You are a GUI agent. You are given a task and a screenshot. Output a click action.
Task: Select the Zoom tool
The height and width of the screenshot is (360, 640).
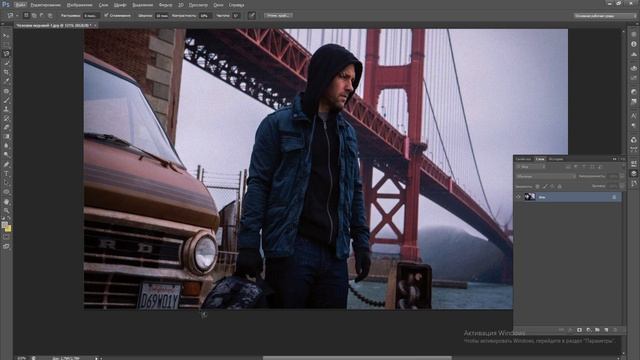click(x=6, y=211)
